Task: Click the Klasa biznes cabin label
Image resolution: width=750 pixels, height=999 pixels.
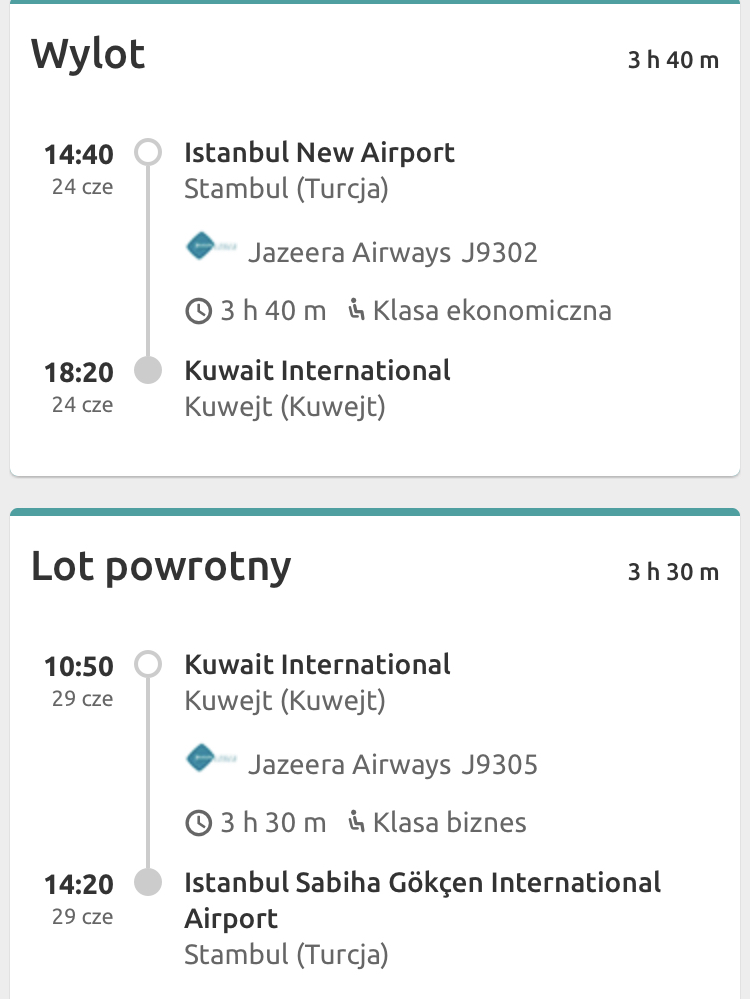Action: [450, 823]
